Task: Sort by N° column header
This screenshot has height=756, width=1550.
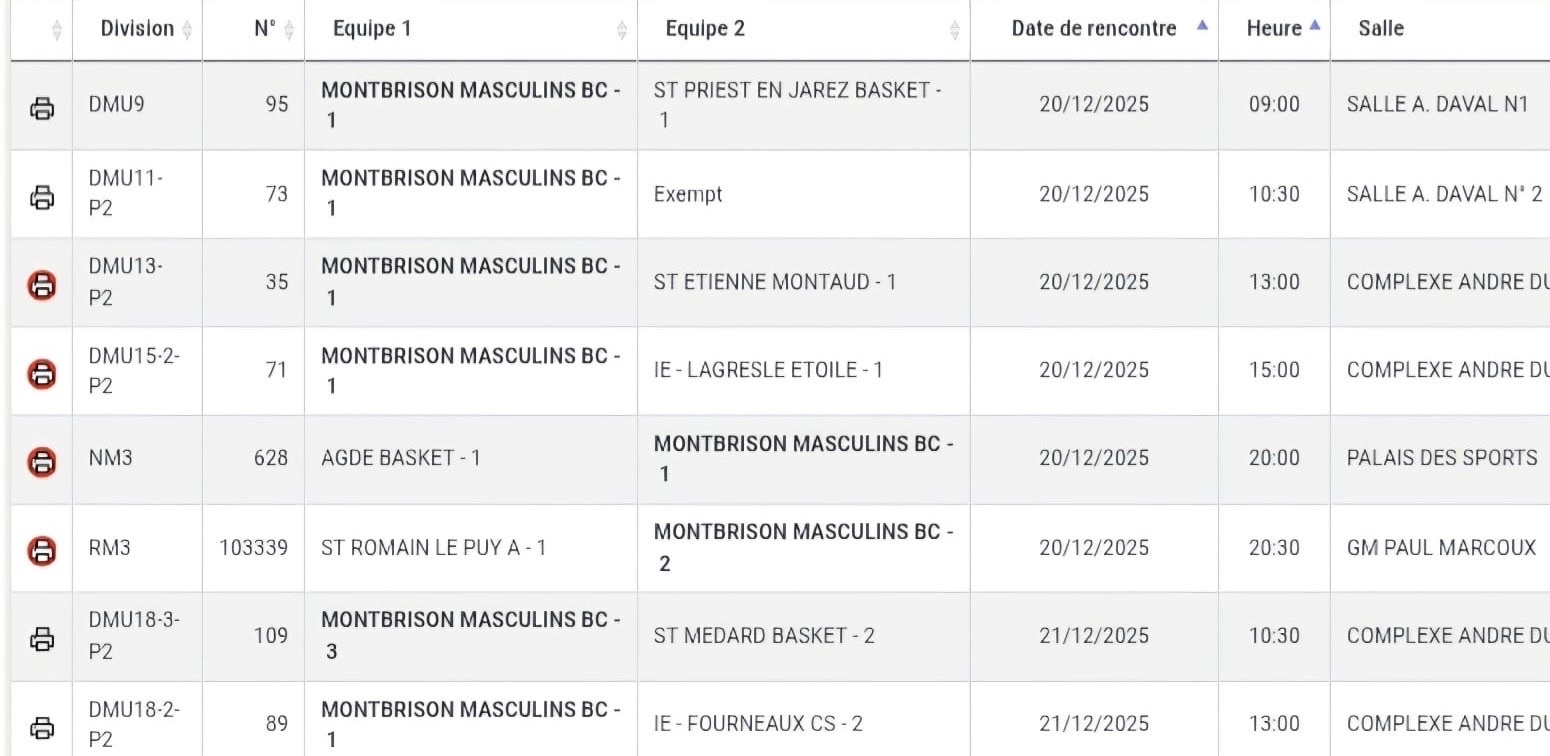Action: coord(264,29)
